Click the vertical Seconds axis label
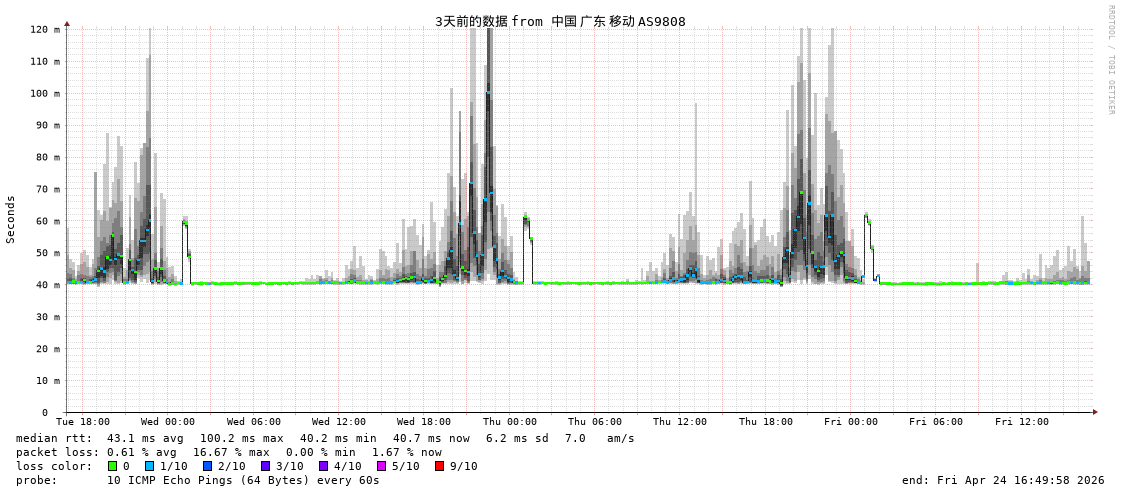Image resolution: width=1121 pixels, height=494 pixels. 11,219
